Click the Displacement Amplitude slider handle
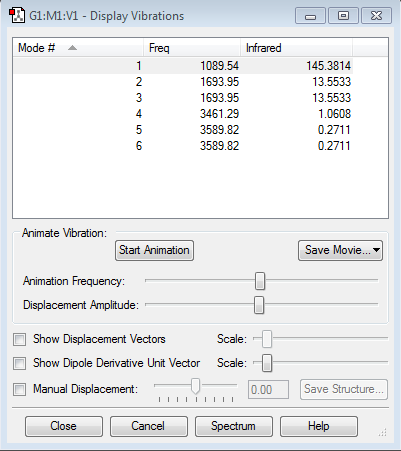This screenshot has height=451, width=401. (x=259, y=305)
